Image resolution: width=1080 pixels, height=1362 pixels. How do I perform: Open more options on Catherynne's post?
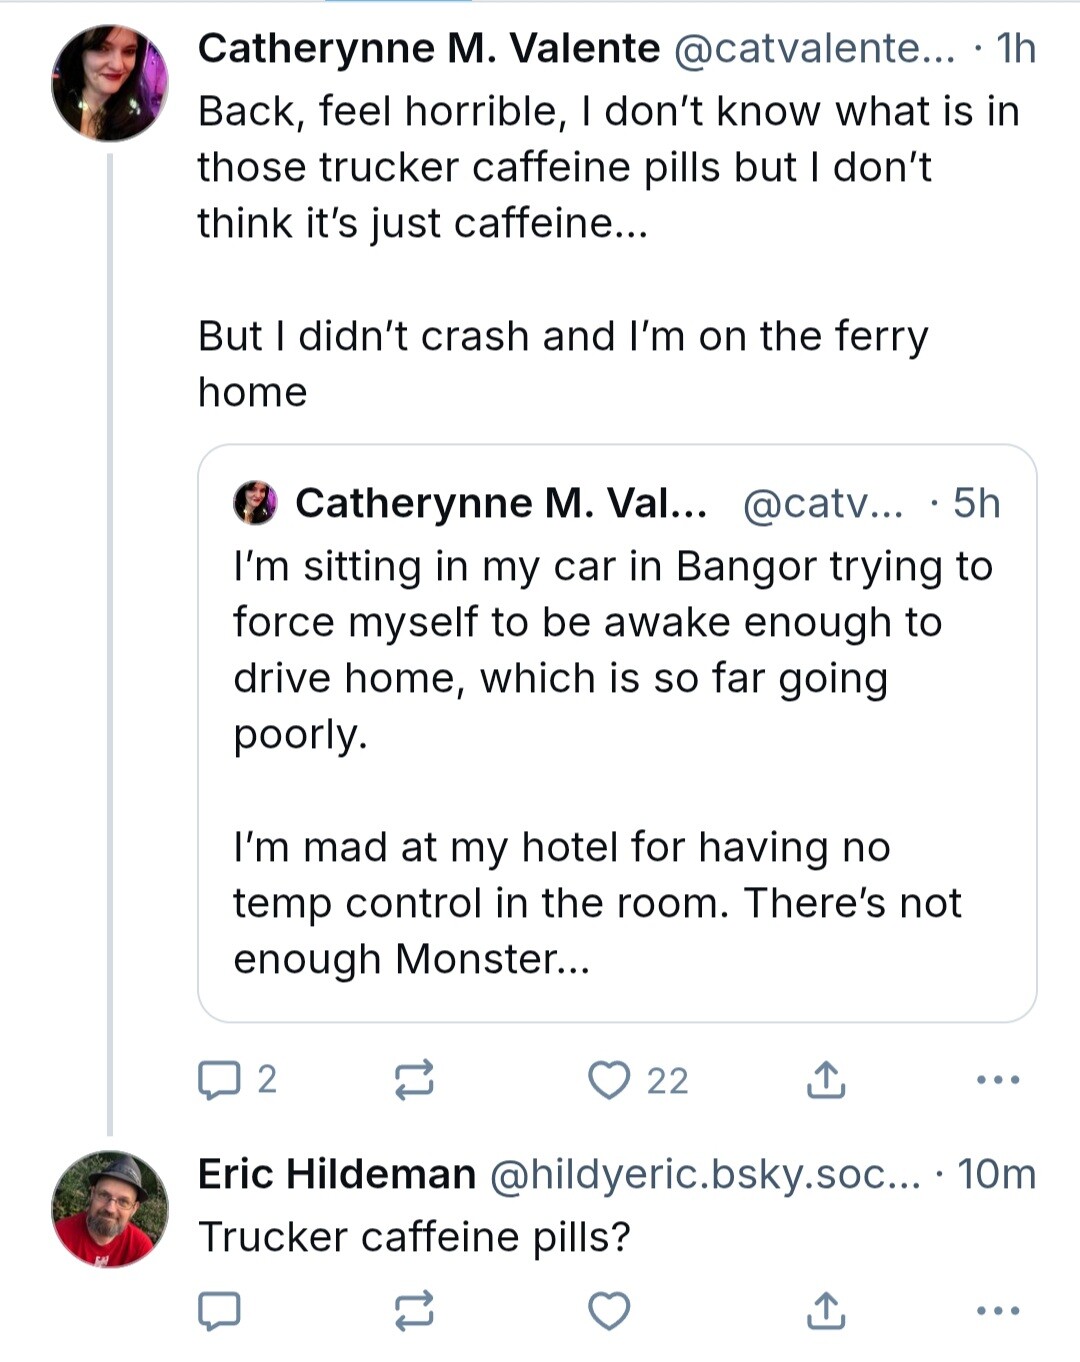pyautogui.click(x=998, y=1080)
